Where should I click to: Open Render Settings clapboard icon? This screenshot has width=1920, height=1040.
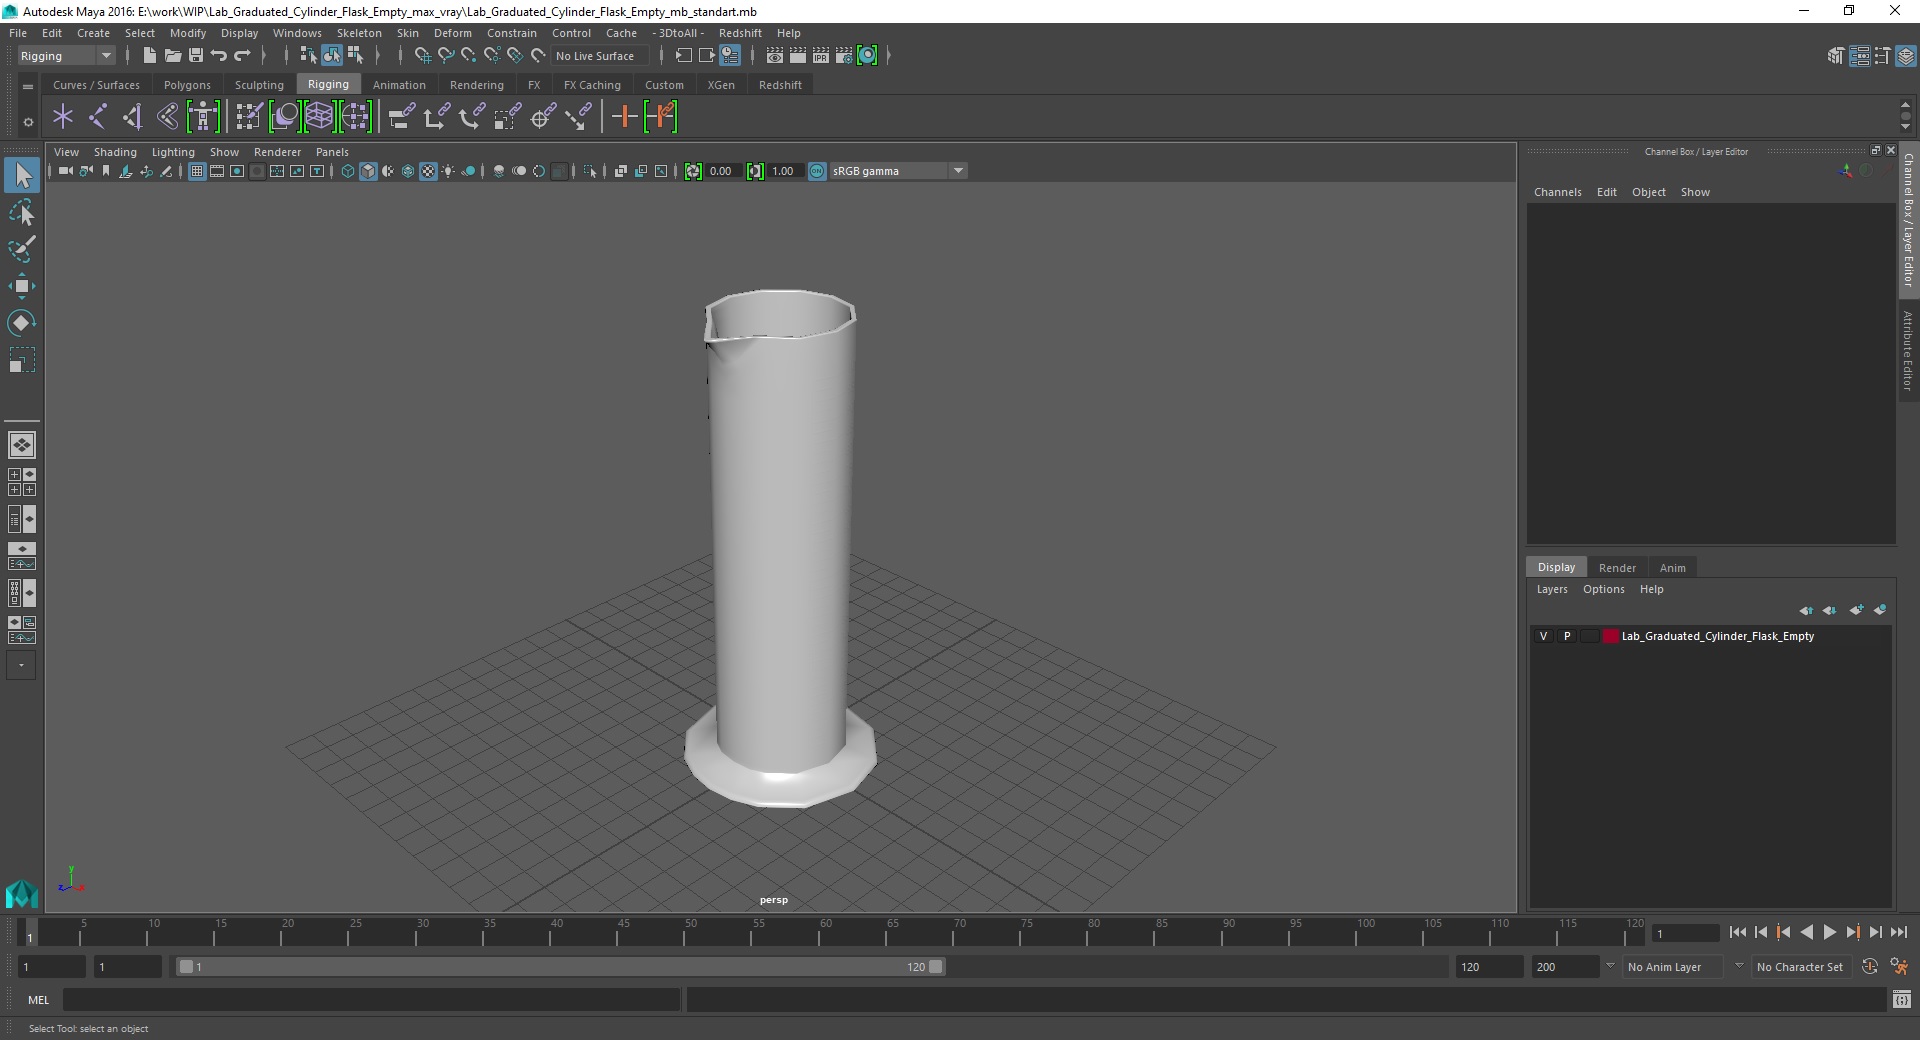coord(844,56)
